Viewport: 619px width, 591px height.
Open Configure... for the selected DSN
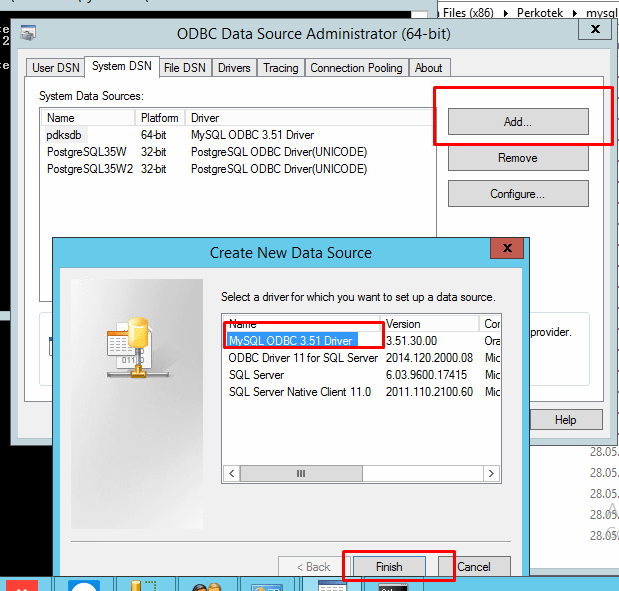tap(517, 194)
